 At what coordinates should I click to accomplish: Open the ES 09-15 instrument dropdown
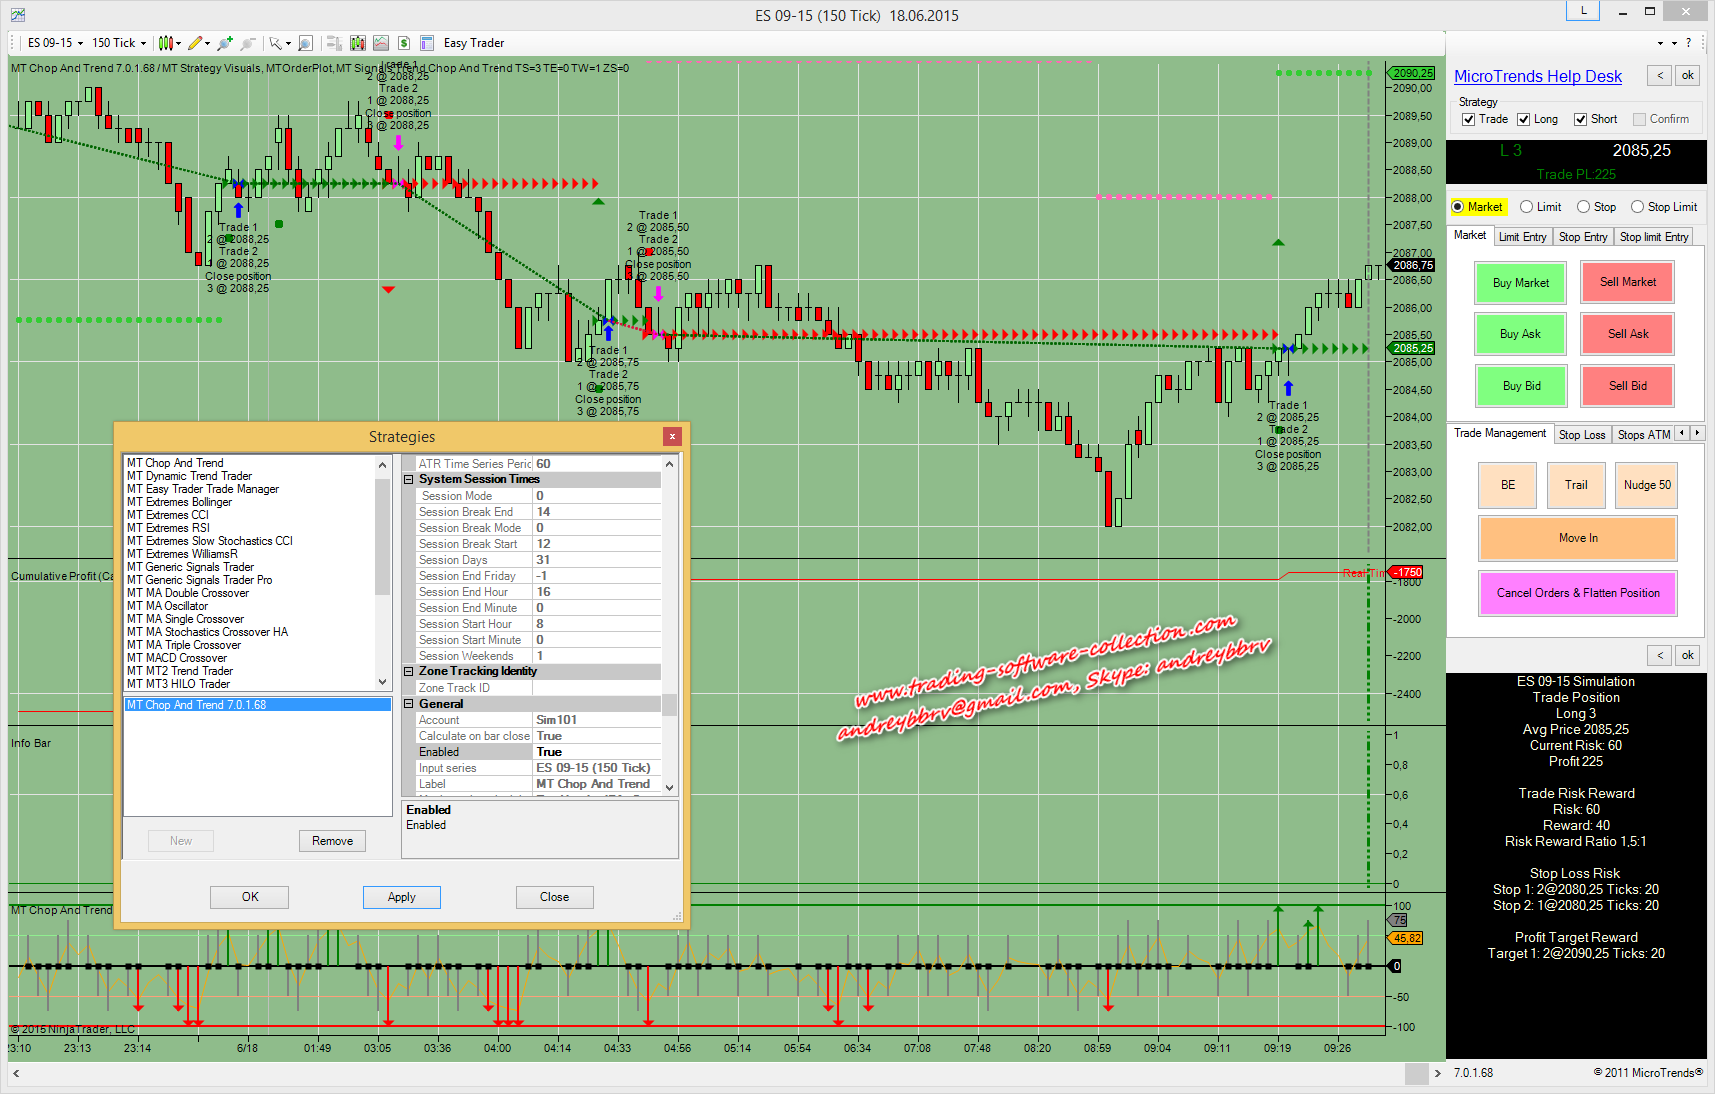coord(55,43)
